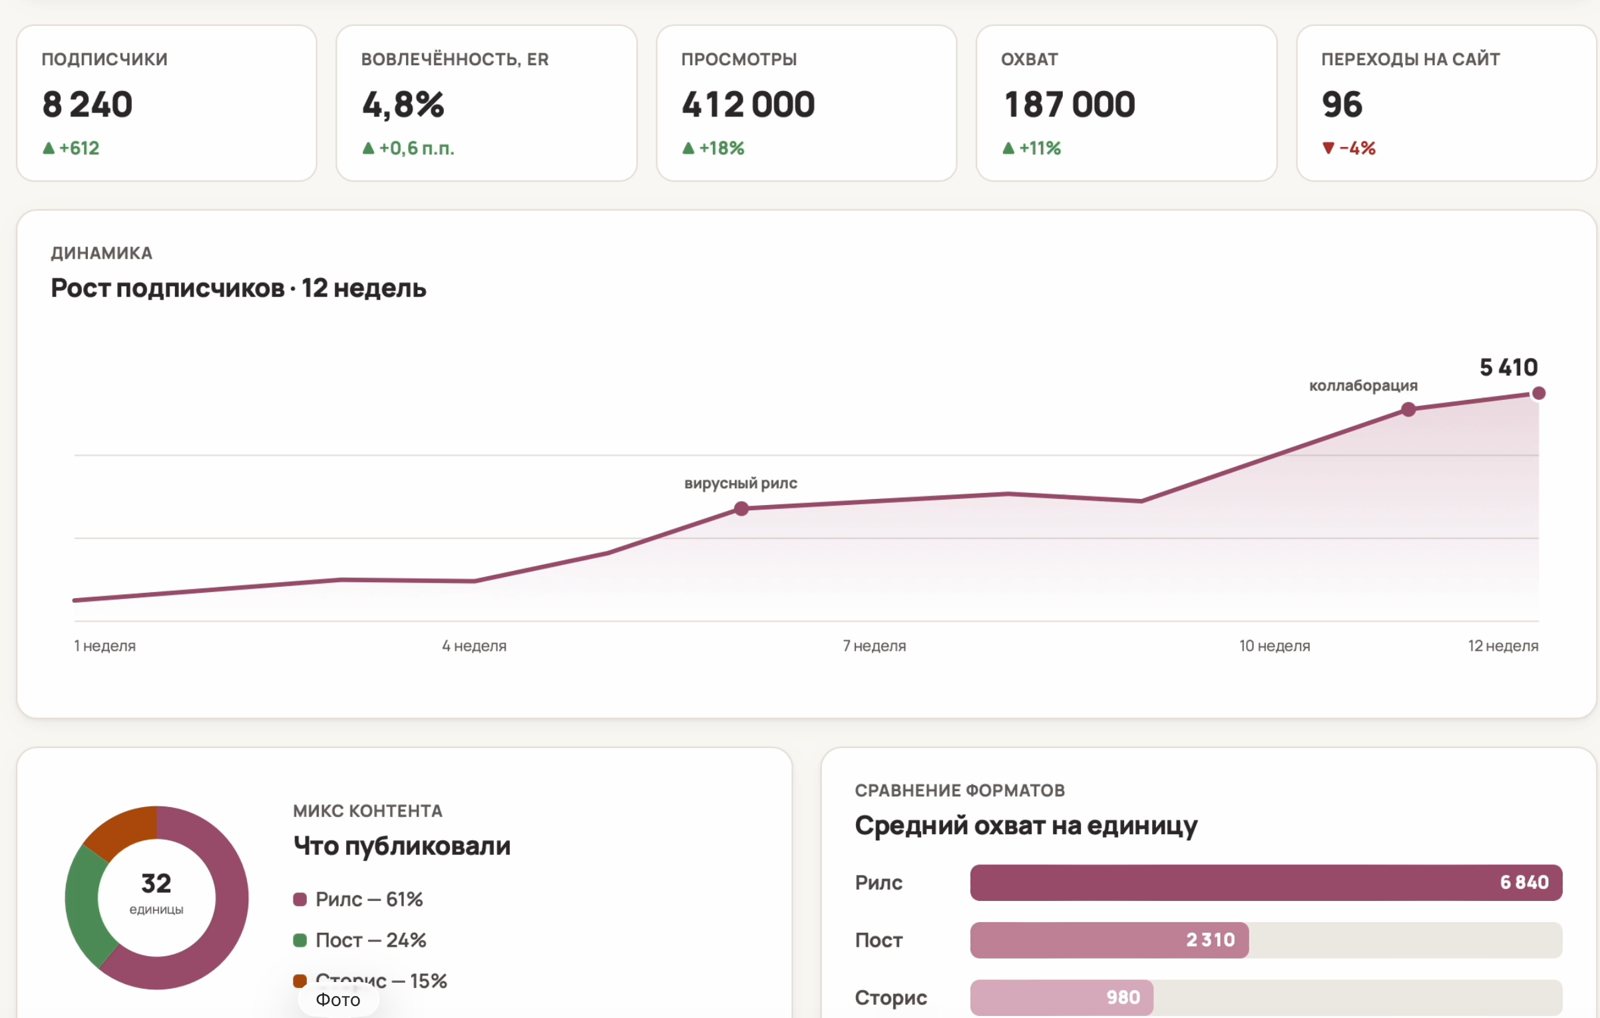The image size is (1600, 1018).
Task: Click the 4 неделя axis label
Action: pos(474,646)
